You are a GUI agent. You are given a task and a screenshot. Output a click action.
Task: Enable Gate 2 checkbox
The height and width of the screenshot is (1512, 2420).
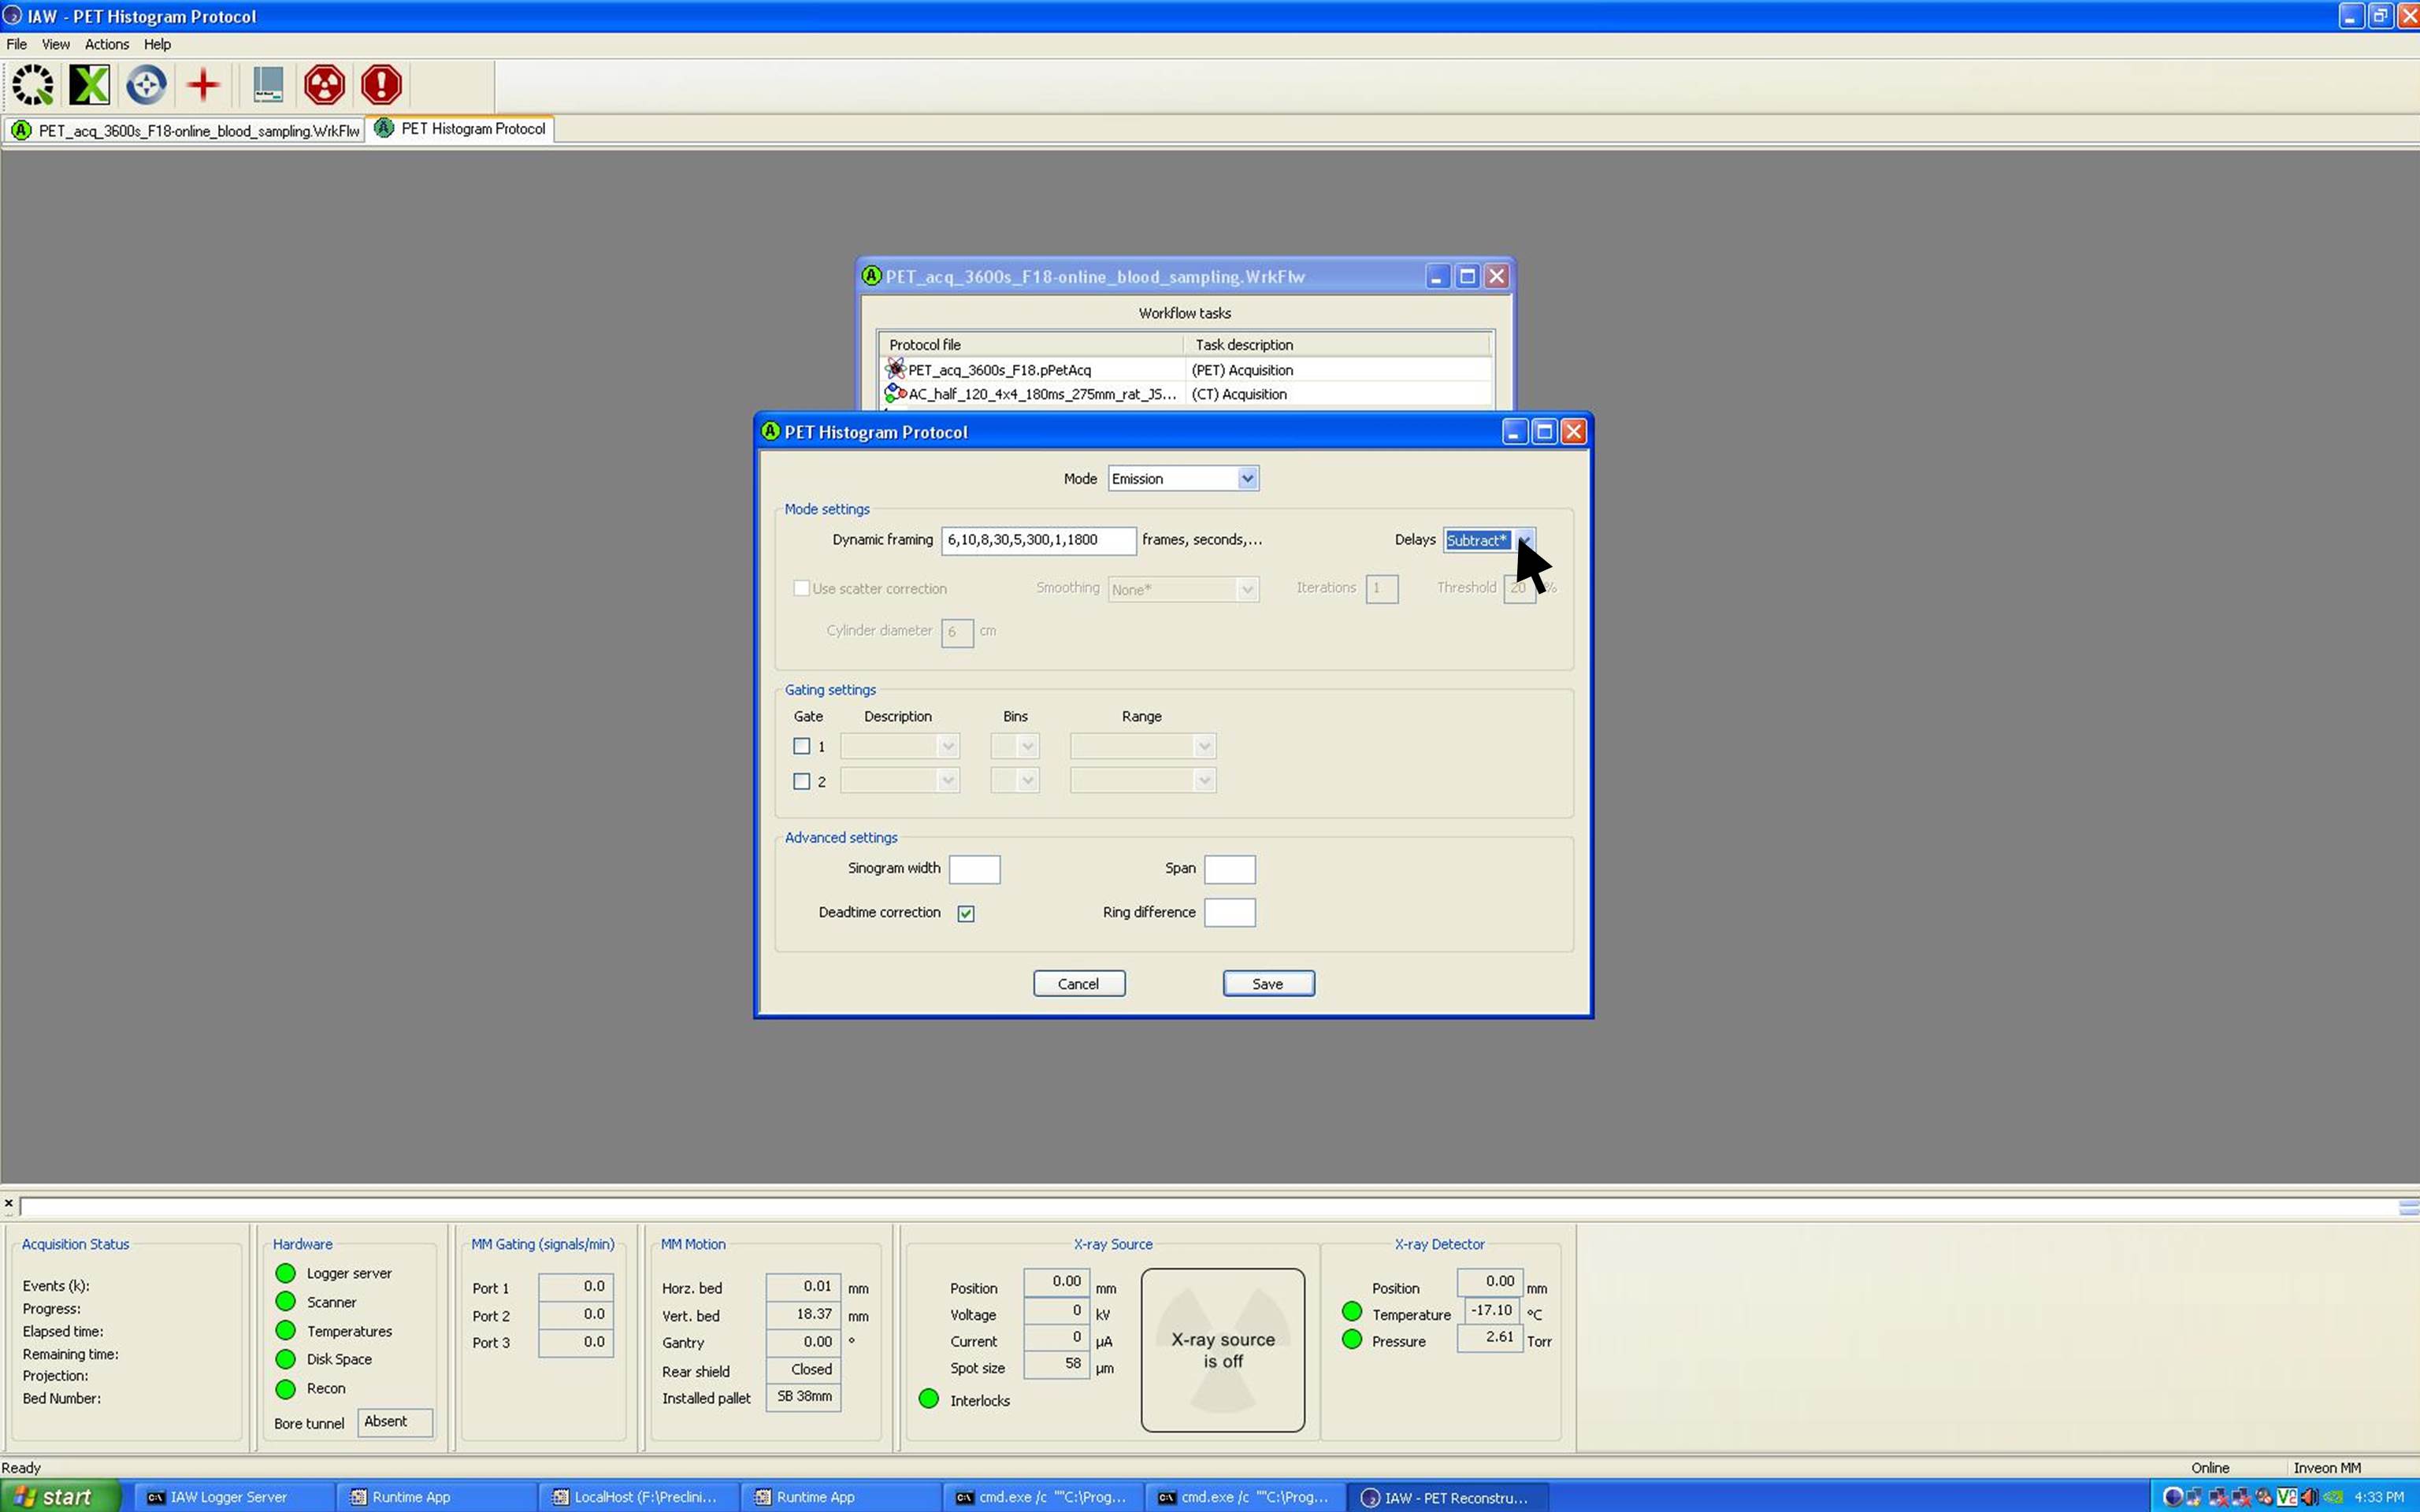point(801,781)
